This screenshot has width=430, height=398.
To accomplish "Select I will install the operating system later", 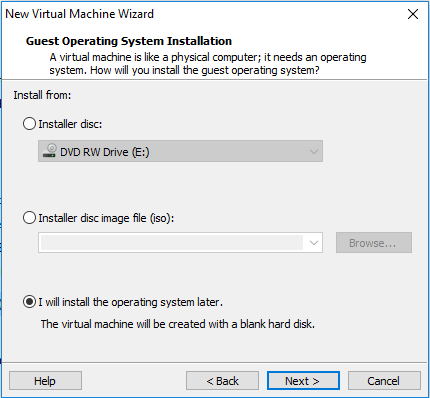I will coord(29,302).
